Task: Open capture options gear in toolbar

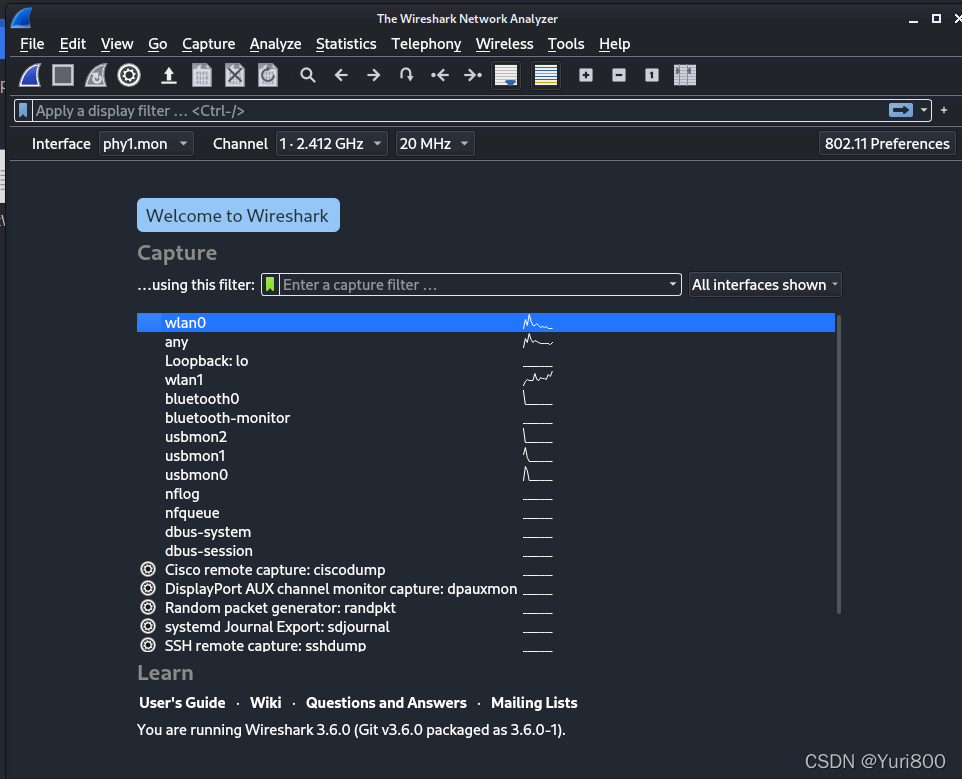Action: point(129,75)
